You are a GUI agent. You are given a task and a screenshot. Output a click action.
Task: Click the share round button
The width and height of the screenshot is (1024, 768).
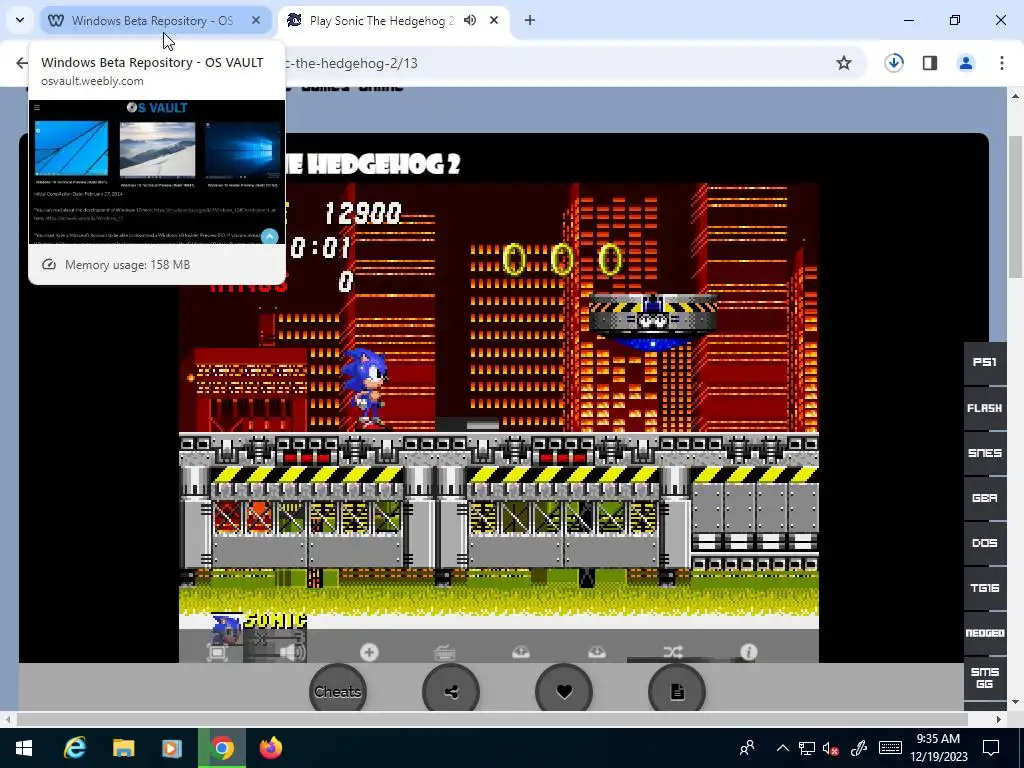coord(451,692)
